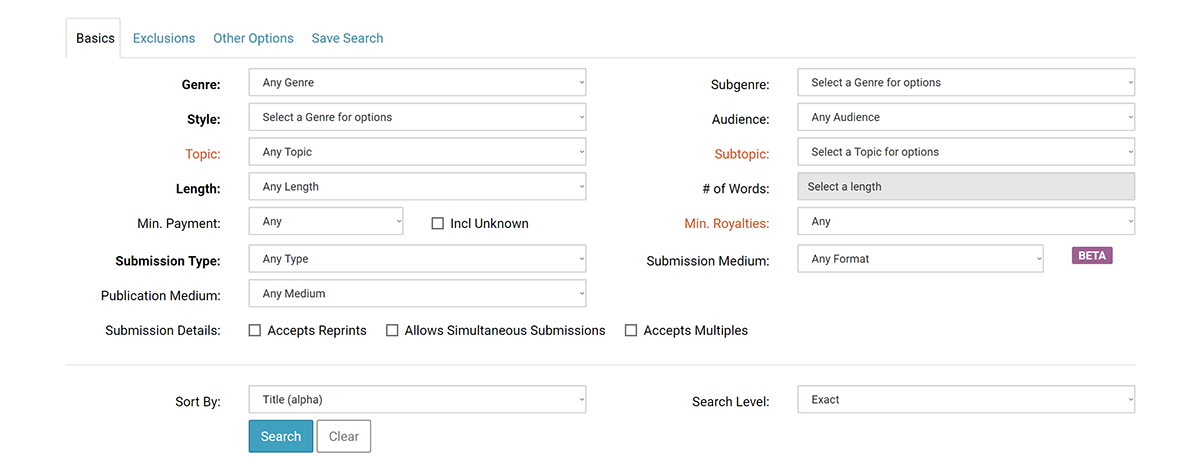1200x470 pixels.
Task: Select the Basics tab
Action: (x=95, y=38)
